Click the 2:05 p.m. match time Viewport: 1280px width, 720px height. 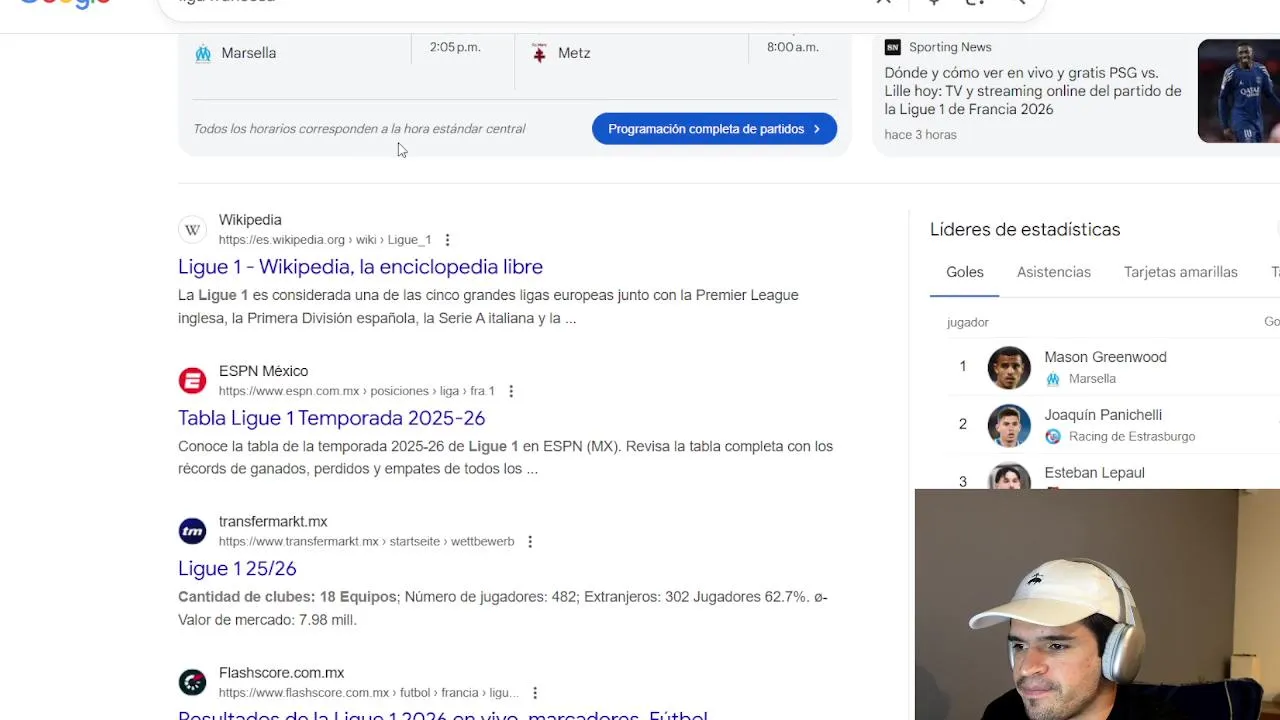point(455,47)
